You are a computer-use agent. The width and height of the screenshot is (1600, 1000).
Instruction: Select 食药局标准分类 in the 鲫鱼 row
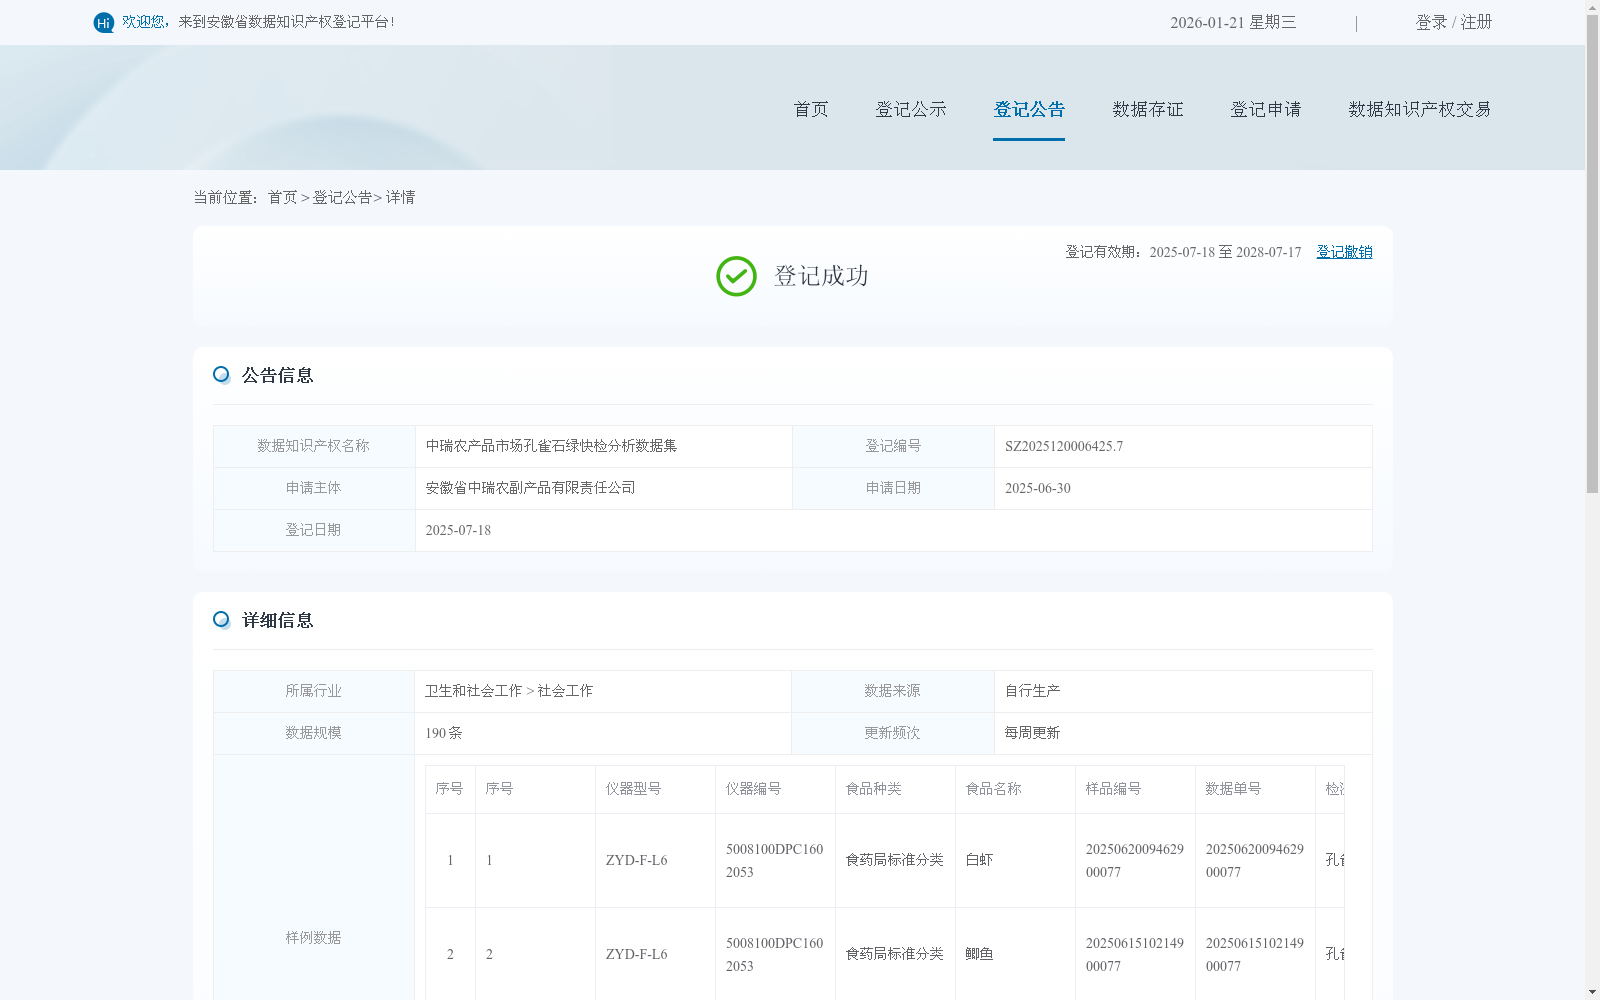(895, 954)
